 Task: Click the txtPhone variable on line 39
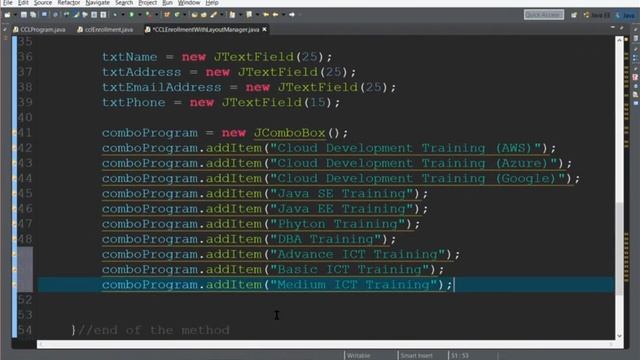tap(133, 102)
